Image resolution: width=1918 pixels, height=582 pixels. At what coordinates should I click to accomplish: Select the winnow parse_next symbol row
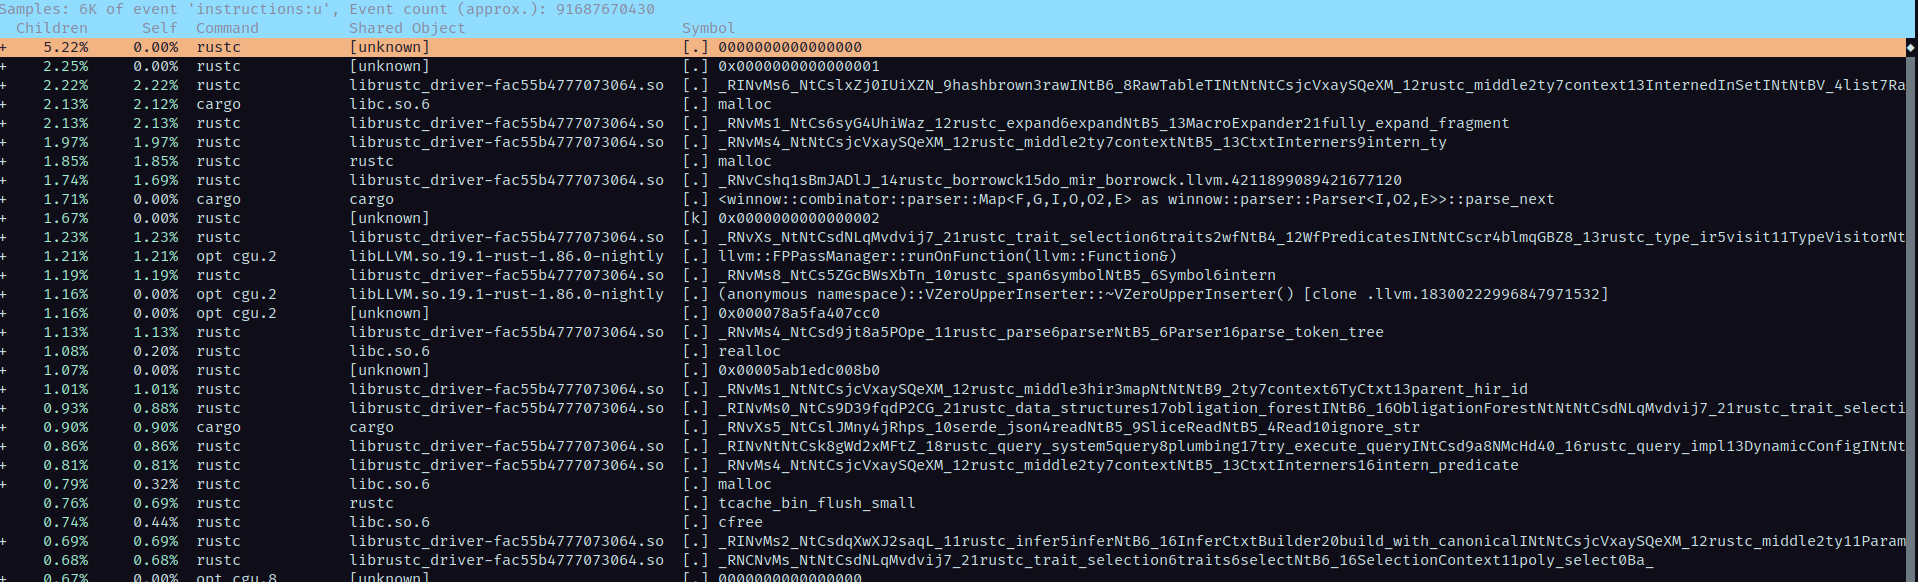tap(1135, 199)
